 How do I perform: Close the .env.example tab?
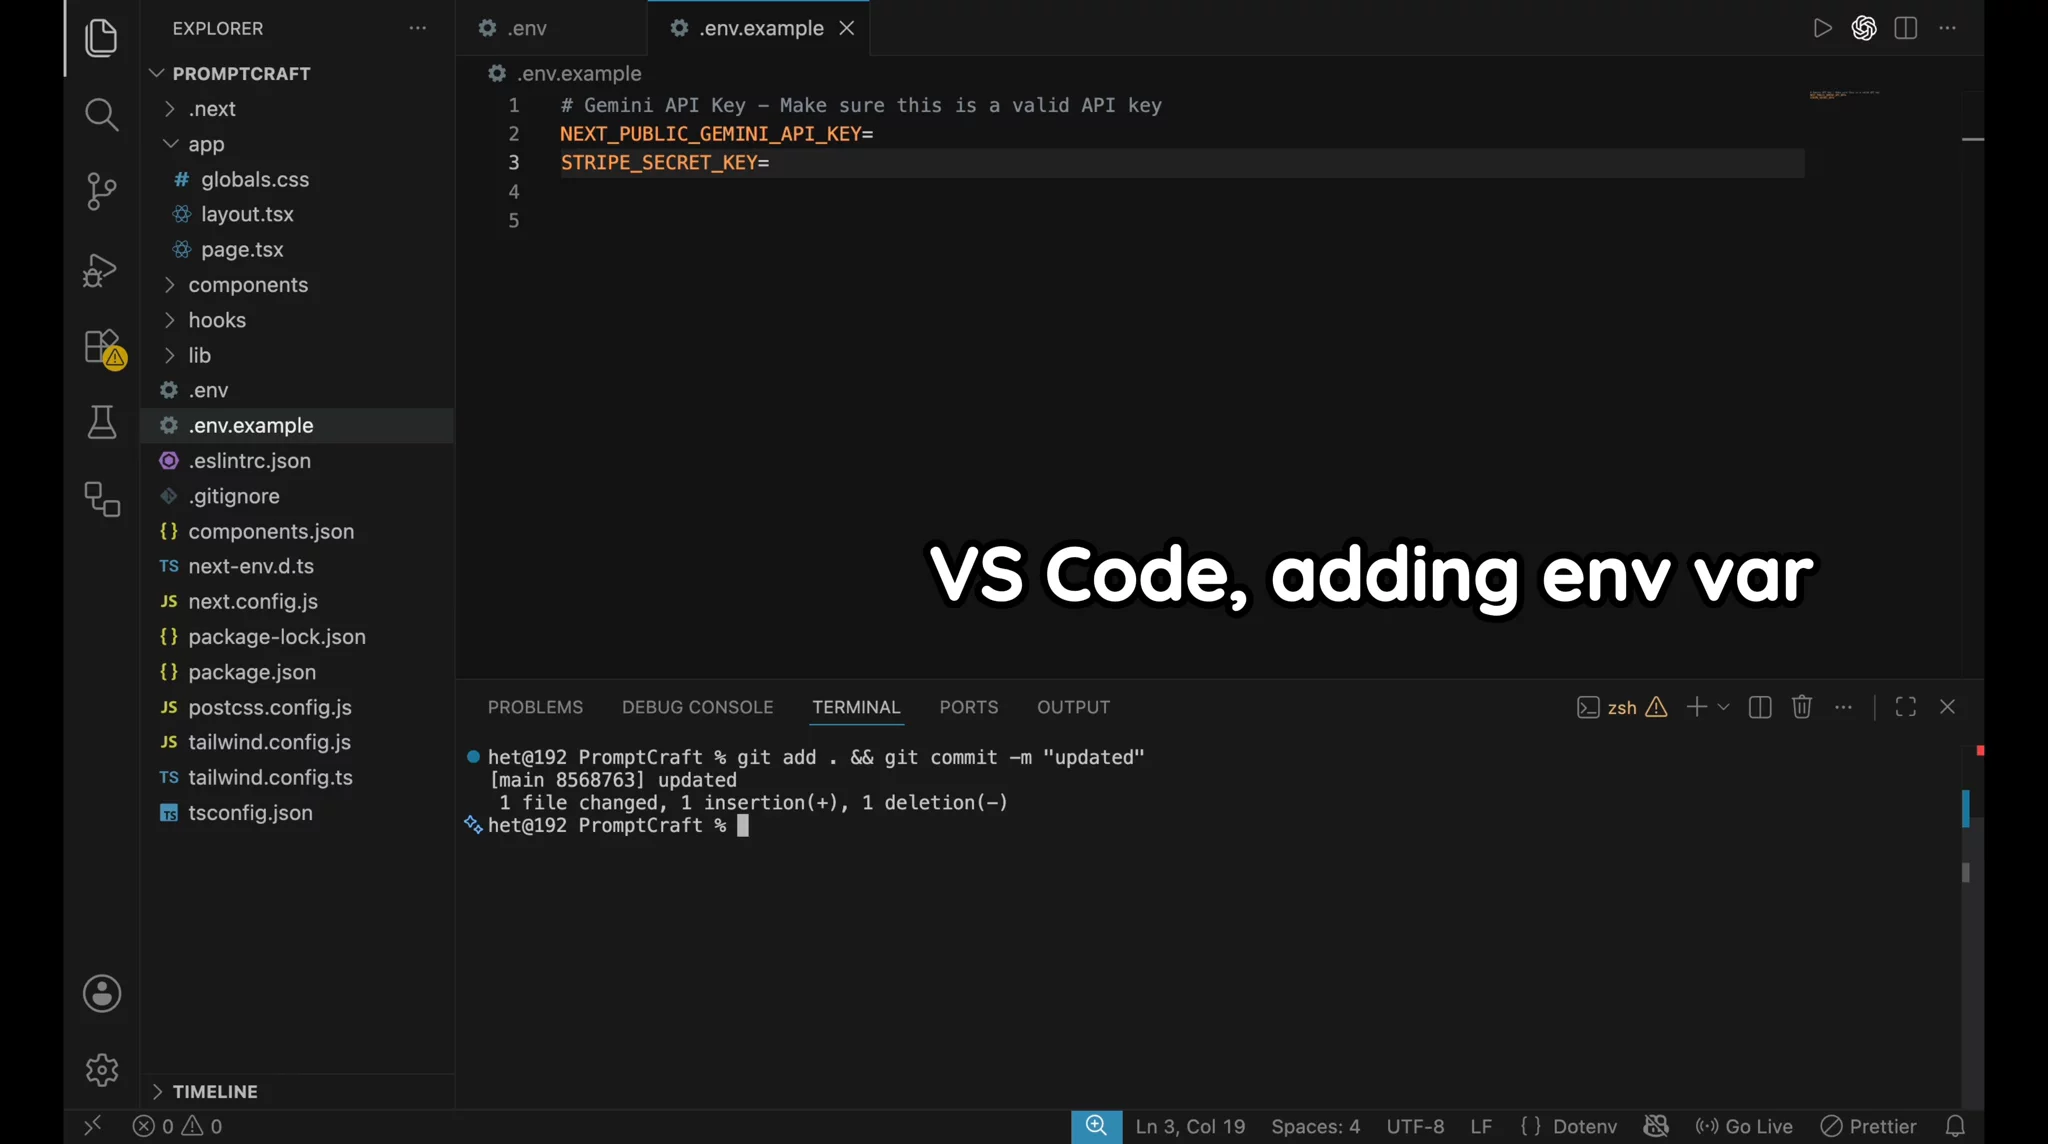tap(847, 28)
